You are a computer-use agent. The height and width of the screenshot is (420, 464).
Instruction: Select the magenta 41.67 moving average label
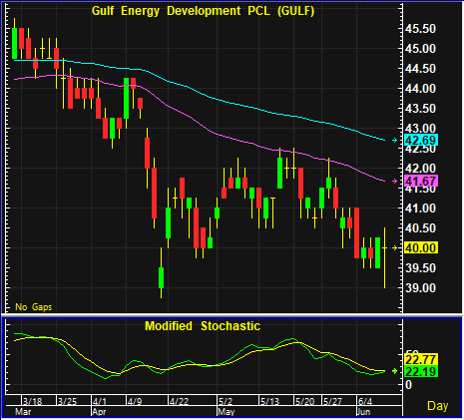pos(421,181)
